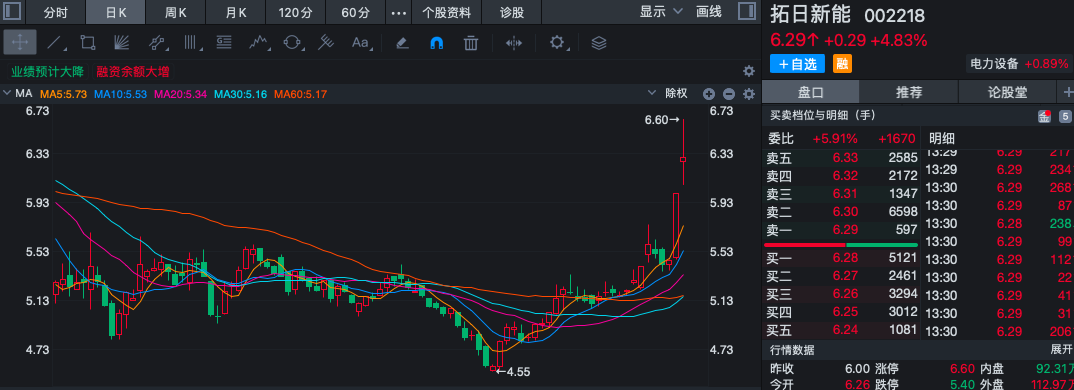Viewport: 1074px width, 390px height.
Task: Select the 日K daily chart tab
Action: click(116, 12)
